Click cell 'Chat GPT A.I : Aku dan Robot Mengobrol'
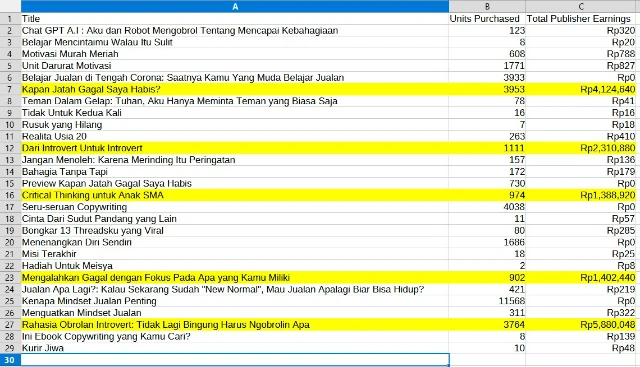Screen dimensions: 640x367 click(235, 31)
